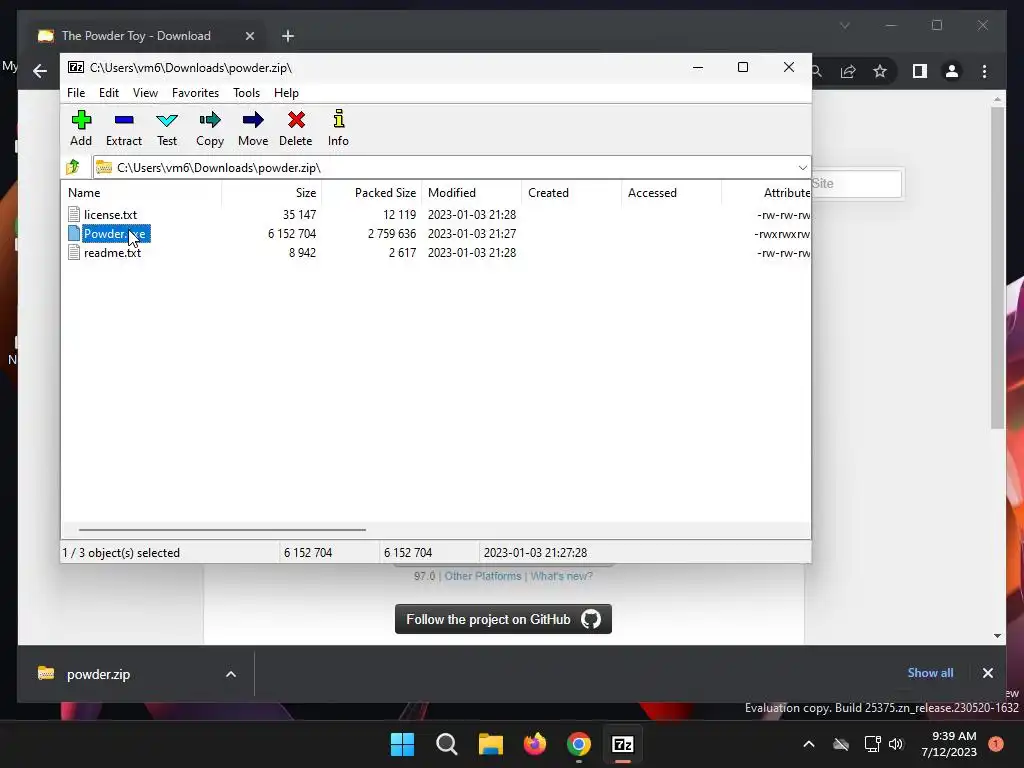1024x768 pixels.
Task: Open the volume tray icon
Action: click(896, 744)
